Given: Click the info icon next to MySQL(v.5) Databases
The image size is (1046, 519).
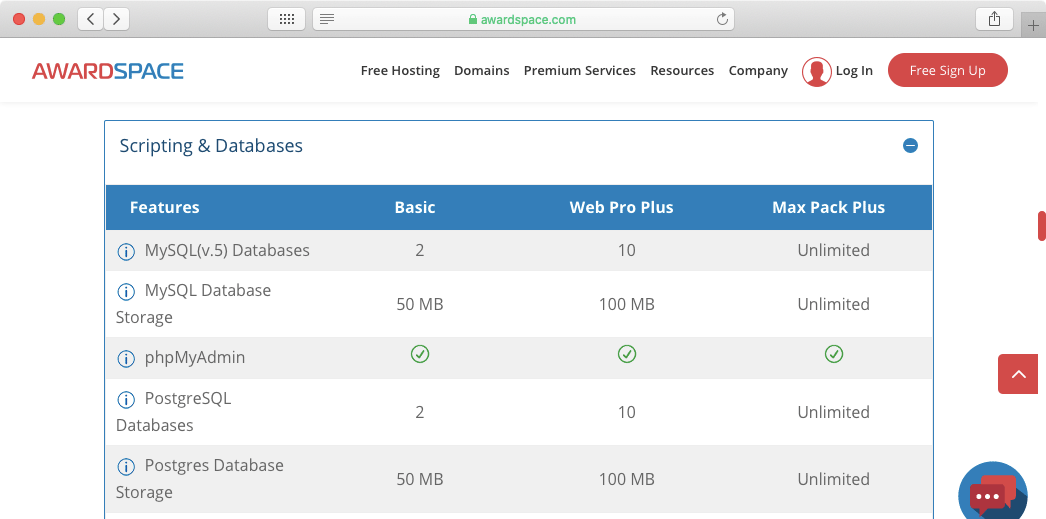Looking at the screenshot, I should point(126,251).
